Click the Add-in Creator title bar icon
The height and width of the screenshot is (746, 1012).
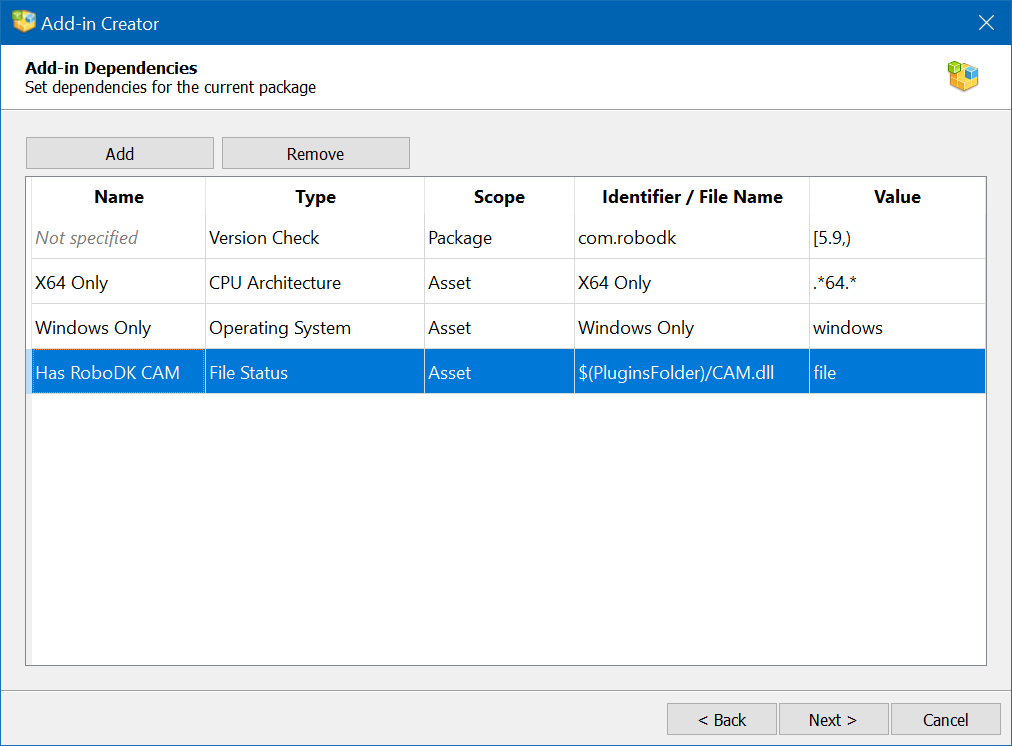coord(24,22)
